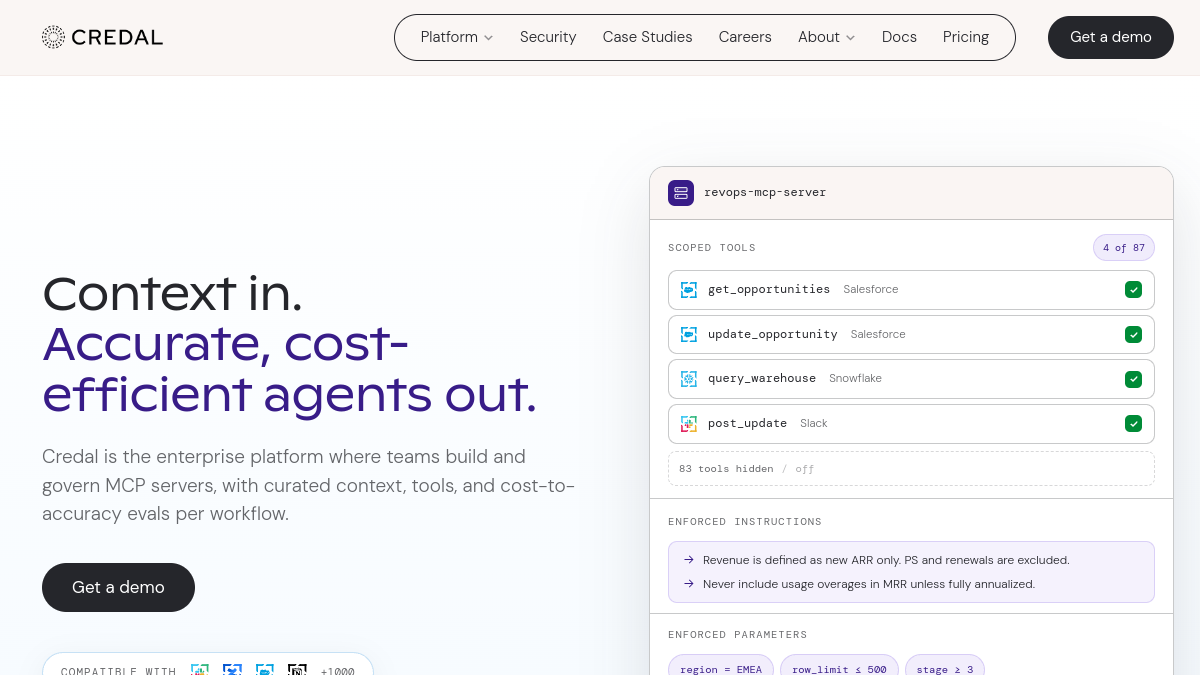1200x675 pixels.
Task: Click the arrow icon before the Revenue instruction
Action: 688,560
